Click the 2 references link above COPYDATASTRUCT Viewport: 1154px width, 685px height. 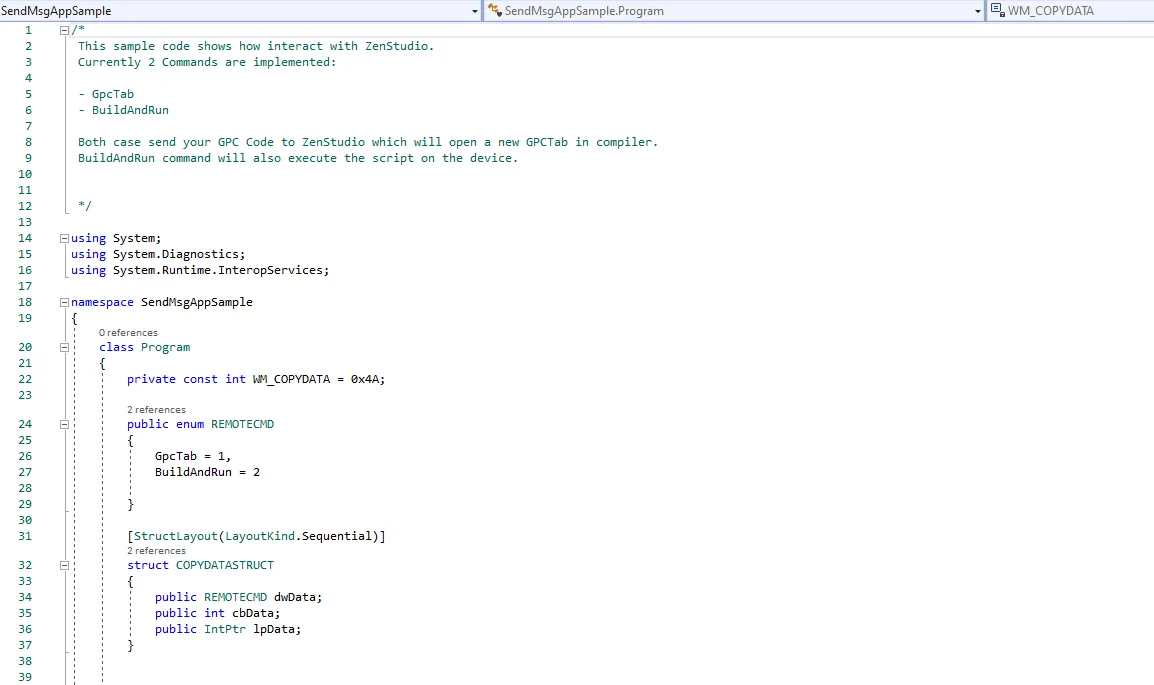(156, 550)
